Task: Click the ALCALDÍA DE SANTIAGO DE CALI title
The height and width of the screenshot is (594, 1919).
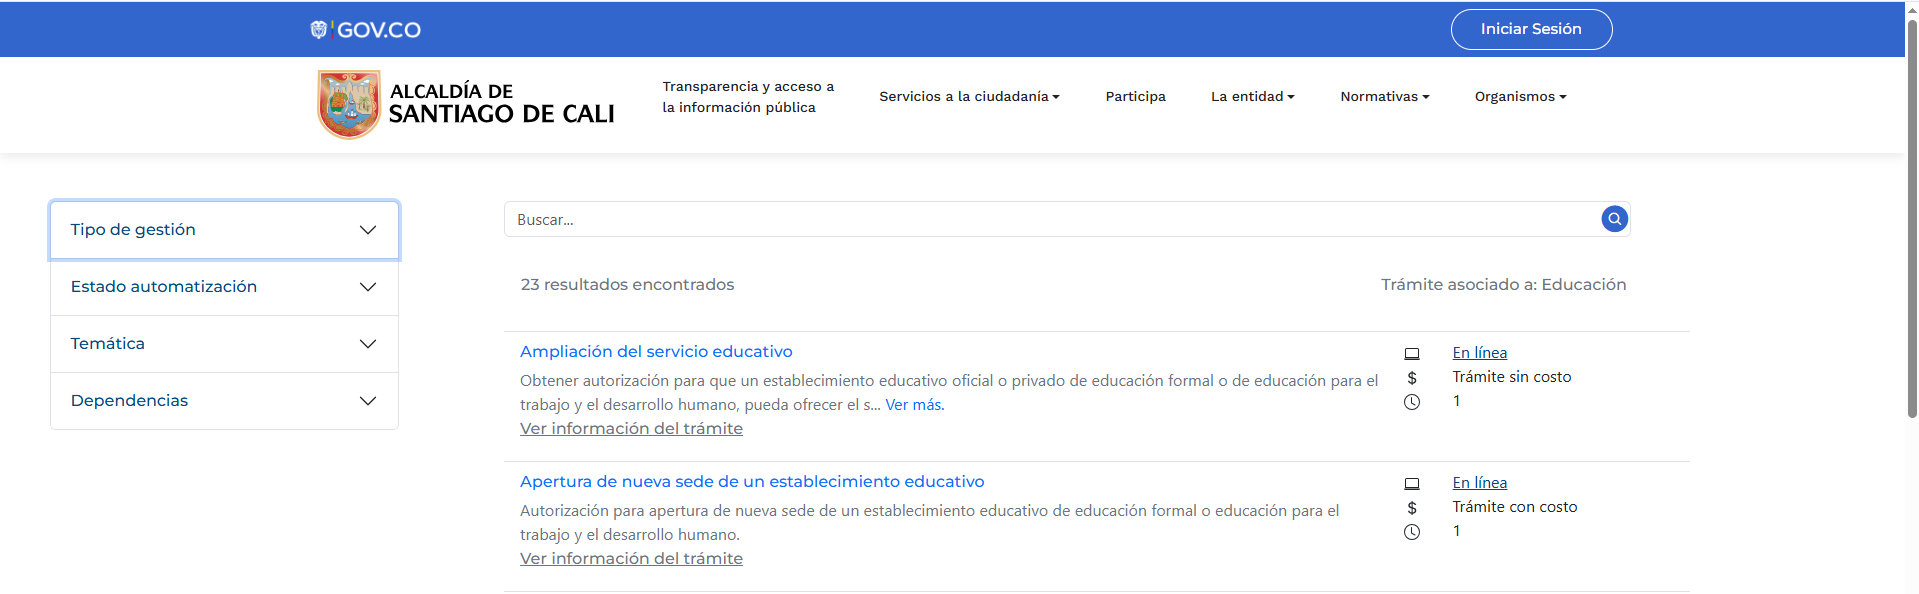Action: pos(501,104)
